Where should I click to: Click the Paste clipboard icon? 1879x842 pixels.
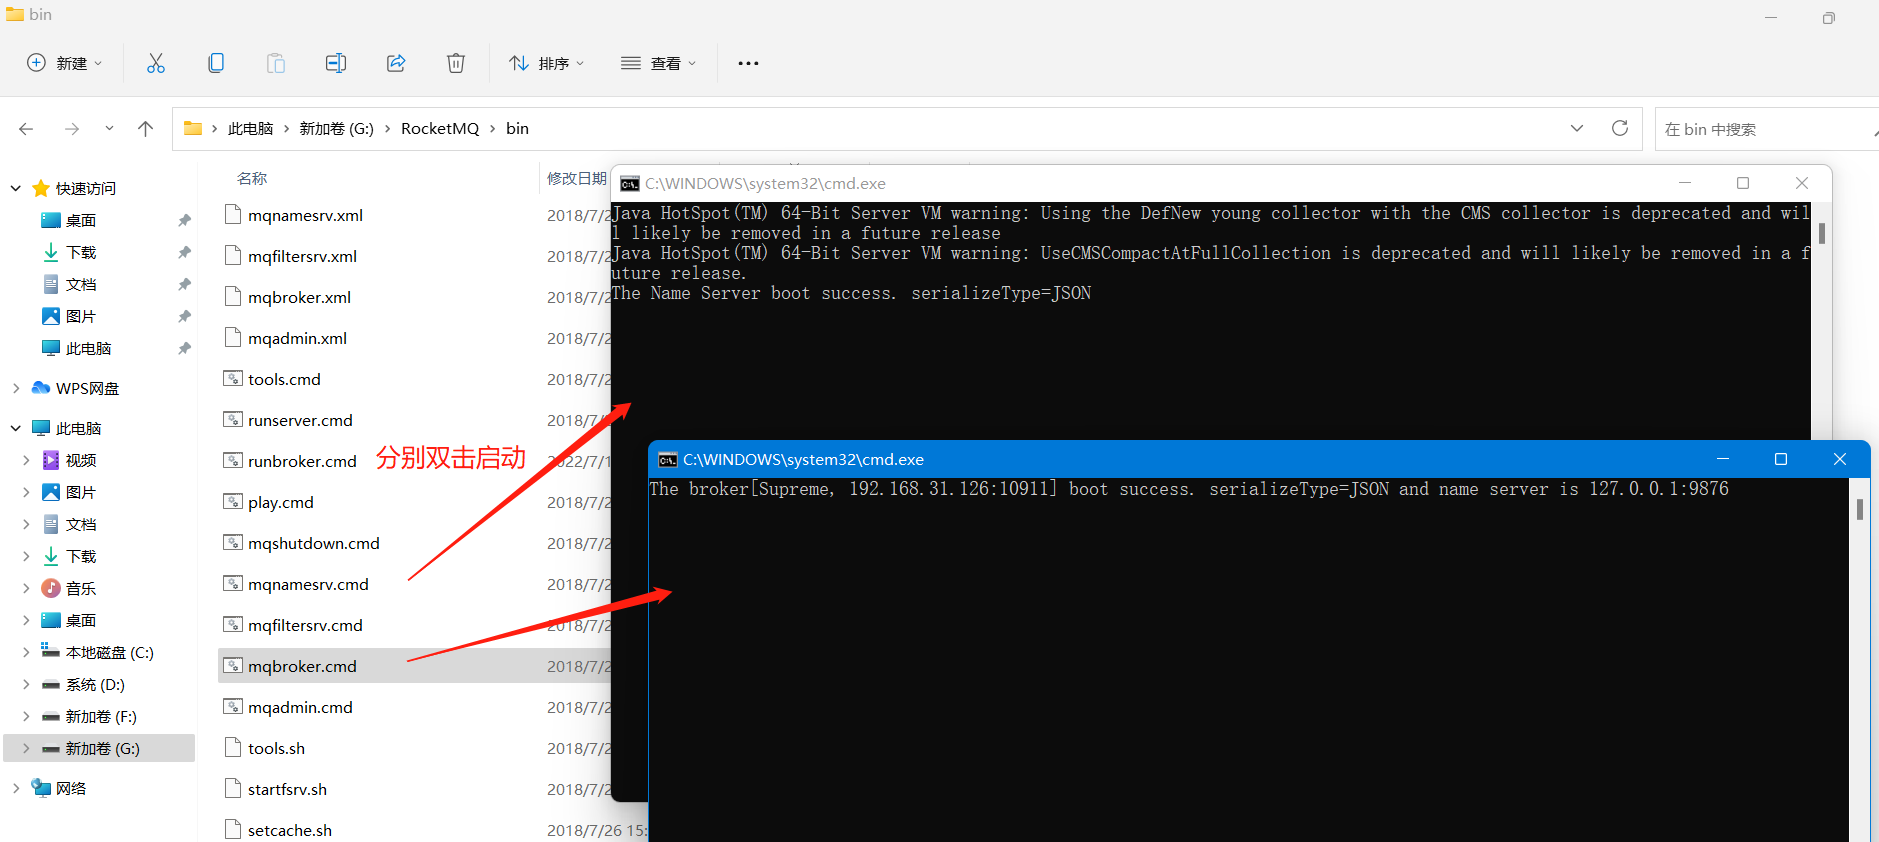tap(276, 63)
